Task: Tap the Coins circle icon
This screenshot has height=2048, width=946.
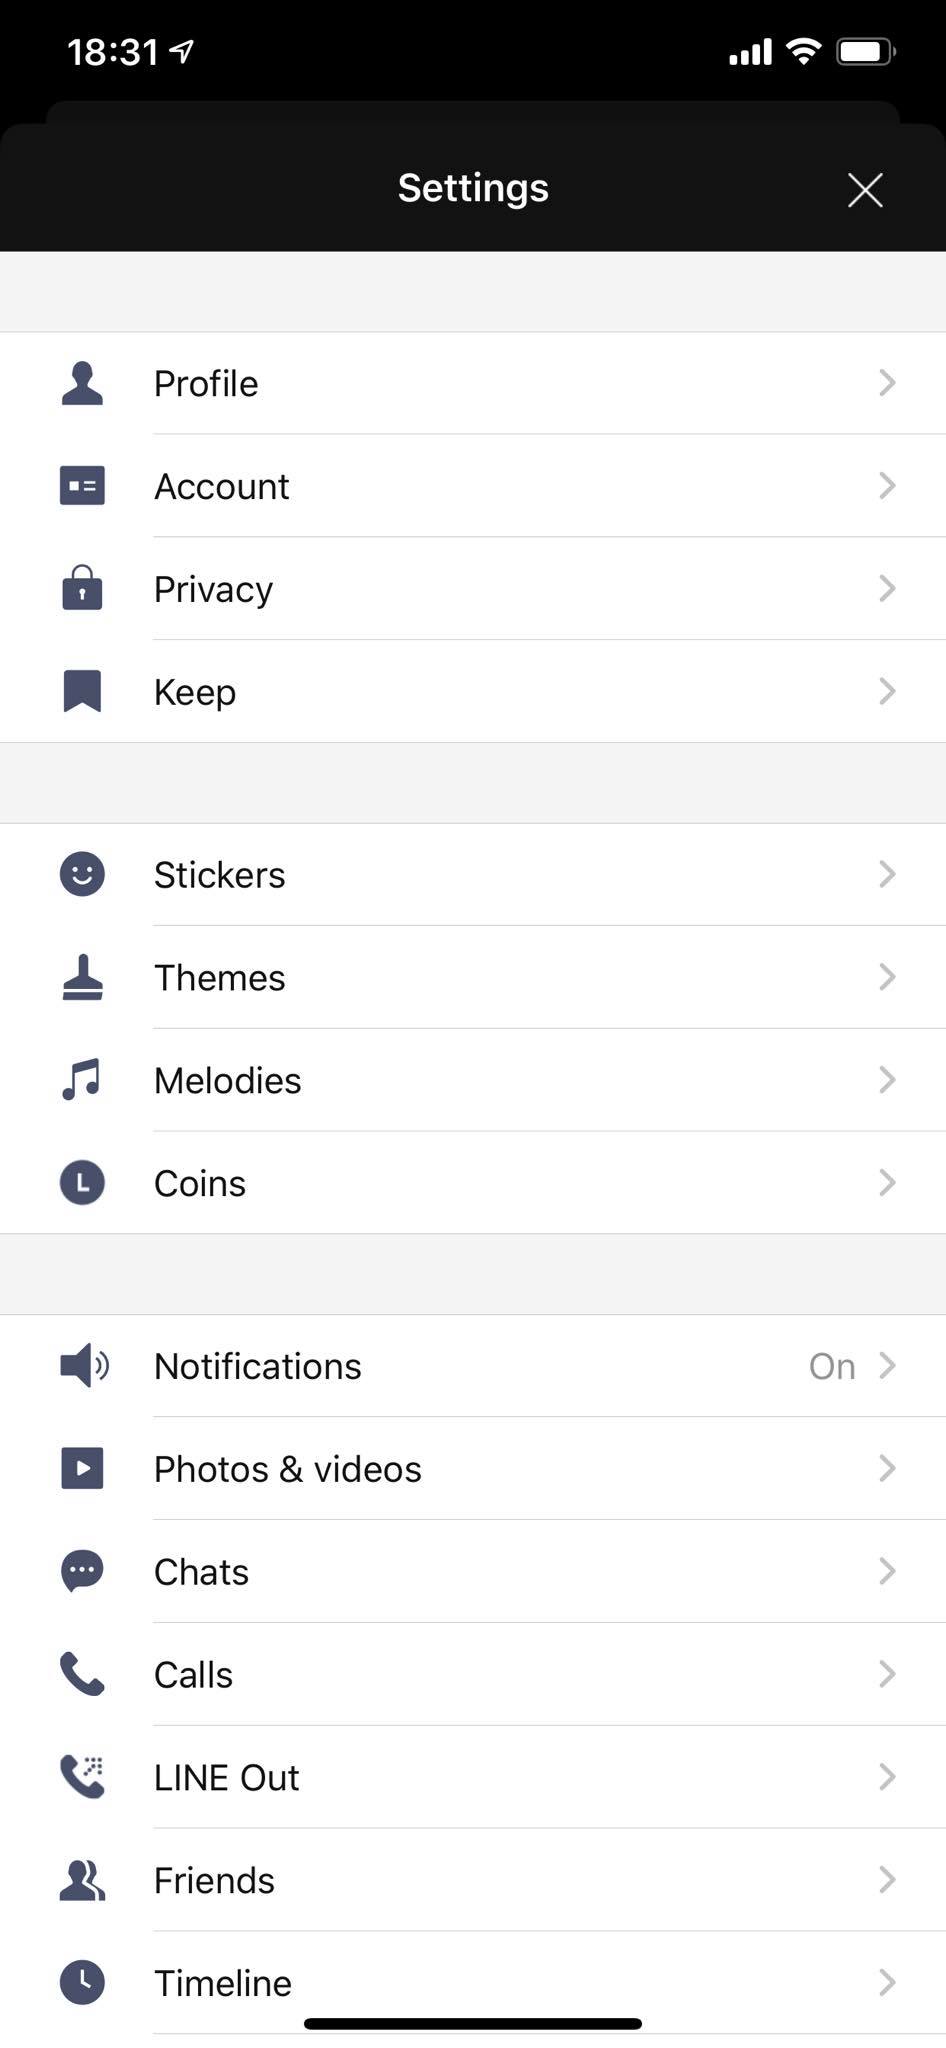Action: [x=82, y=1183]
